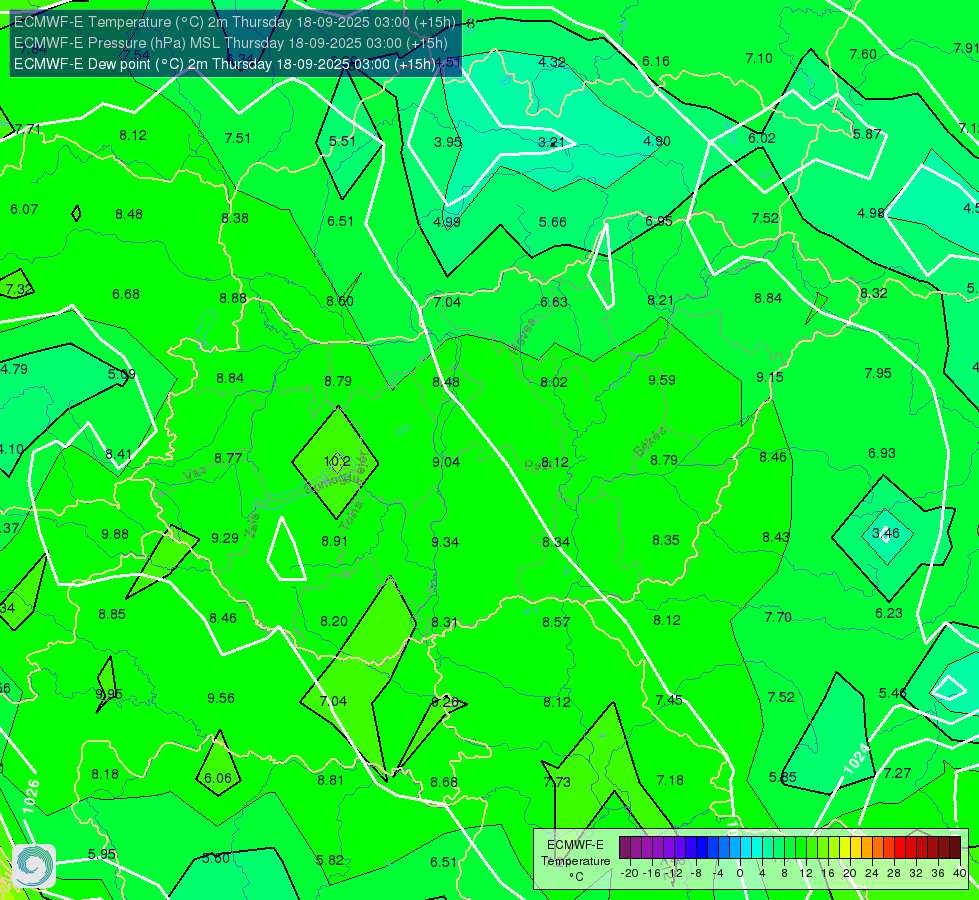Click the 8.21 temperature value
979x900 pixels.
pos(661,300)
